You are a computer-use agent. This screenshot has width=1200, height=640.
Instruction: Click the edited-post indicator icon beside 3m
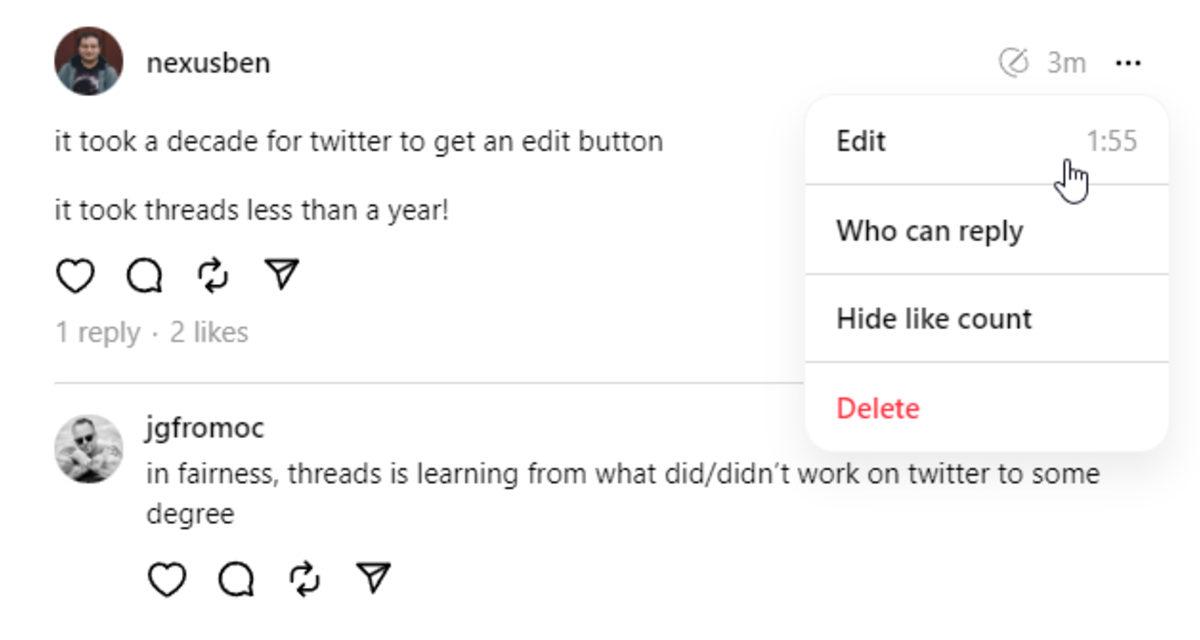pyautogui.click(x=1013, y=63)
